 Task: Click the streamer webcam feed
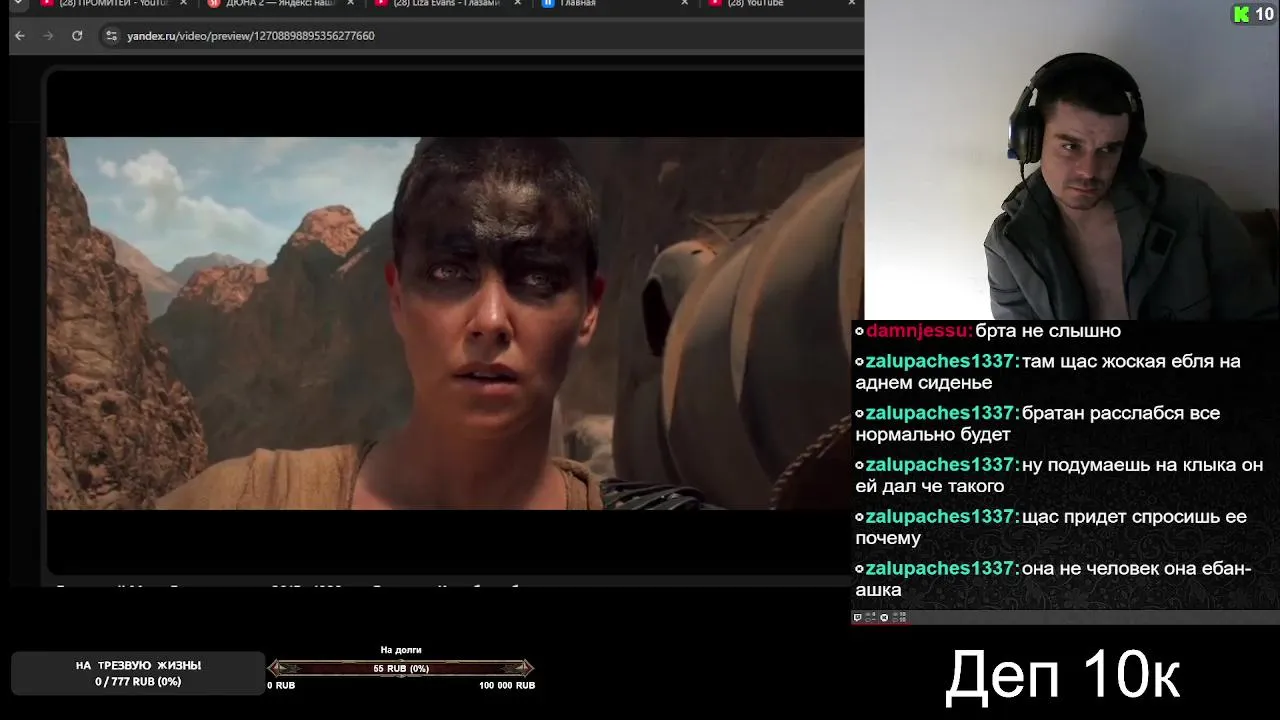tap(1072, 160)
